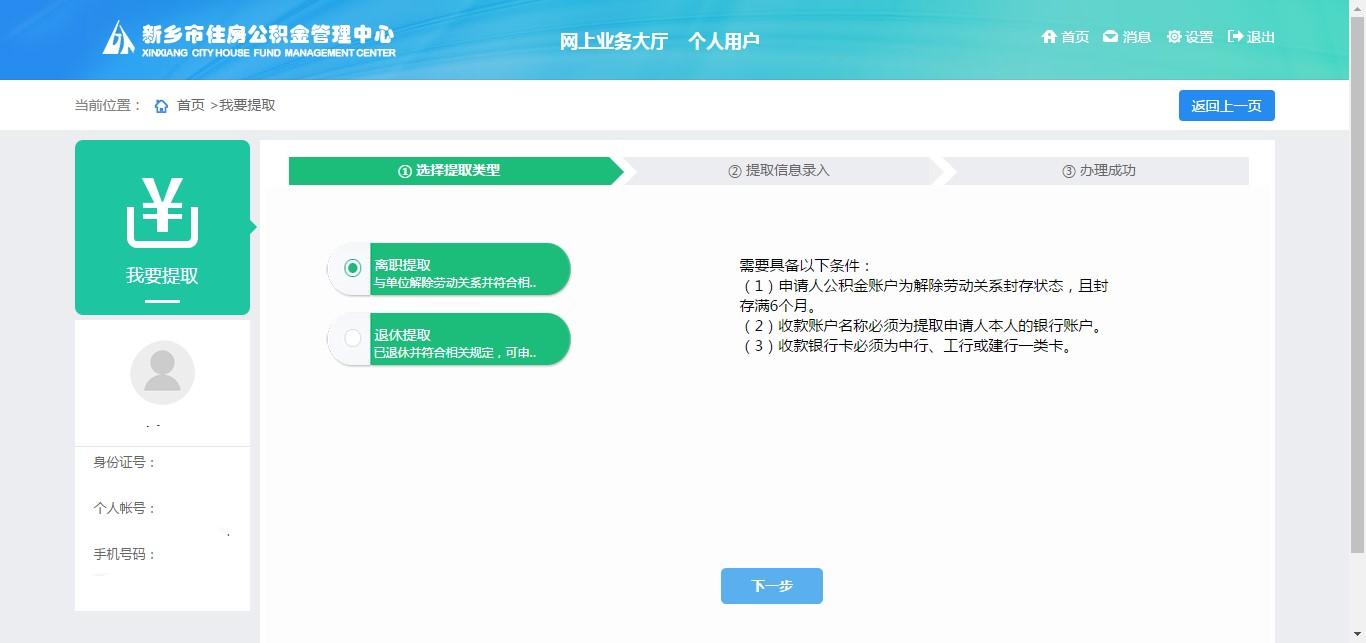This screenshot has width=1366, height=643.
Task: Click the 首页 breadcrumb link
Action: [x=191, y=106]
